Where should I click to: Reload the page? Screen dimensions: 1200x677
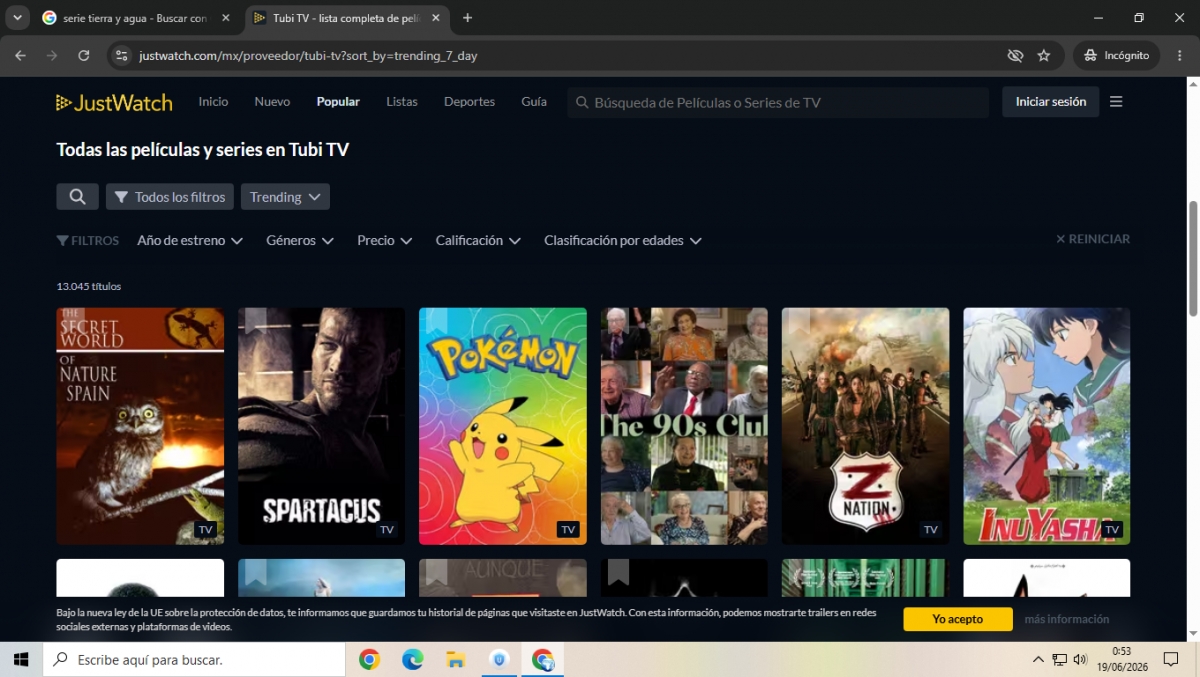(84, 56)
